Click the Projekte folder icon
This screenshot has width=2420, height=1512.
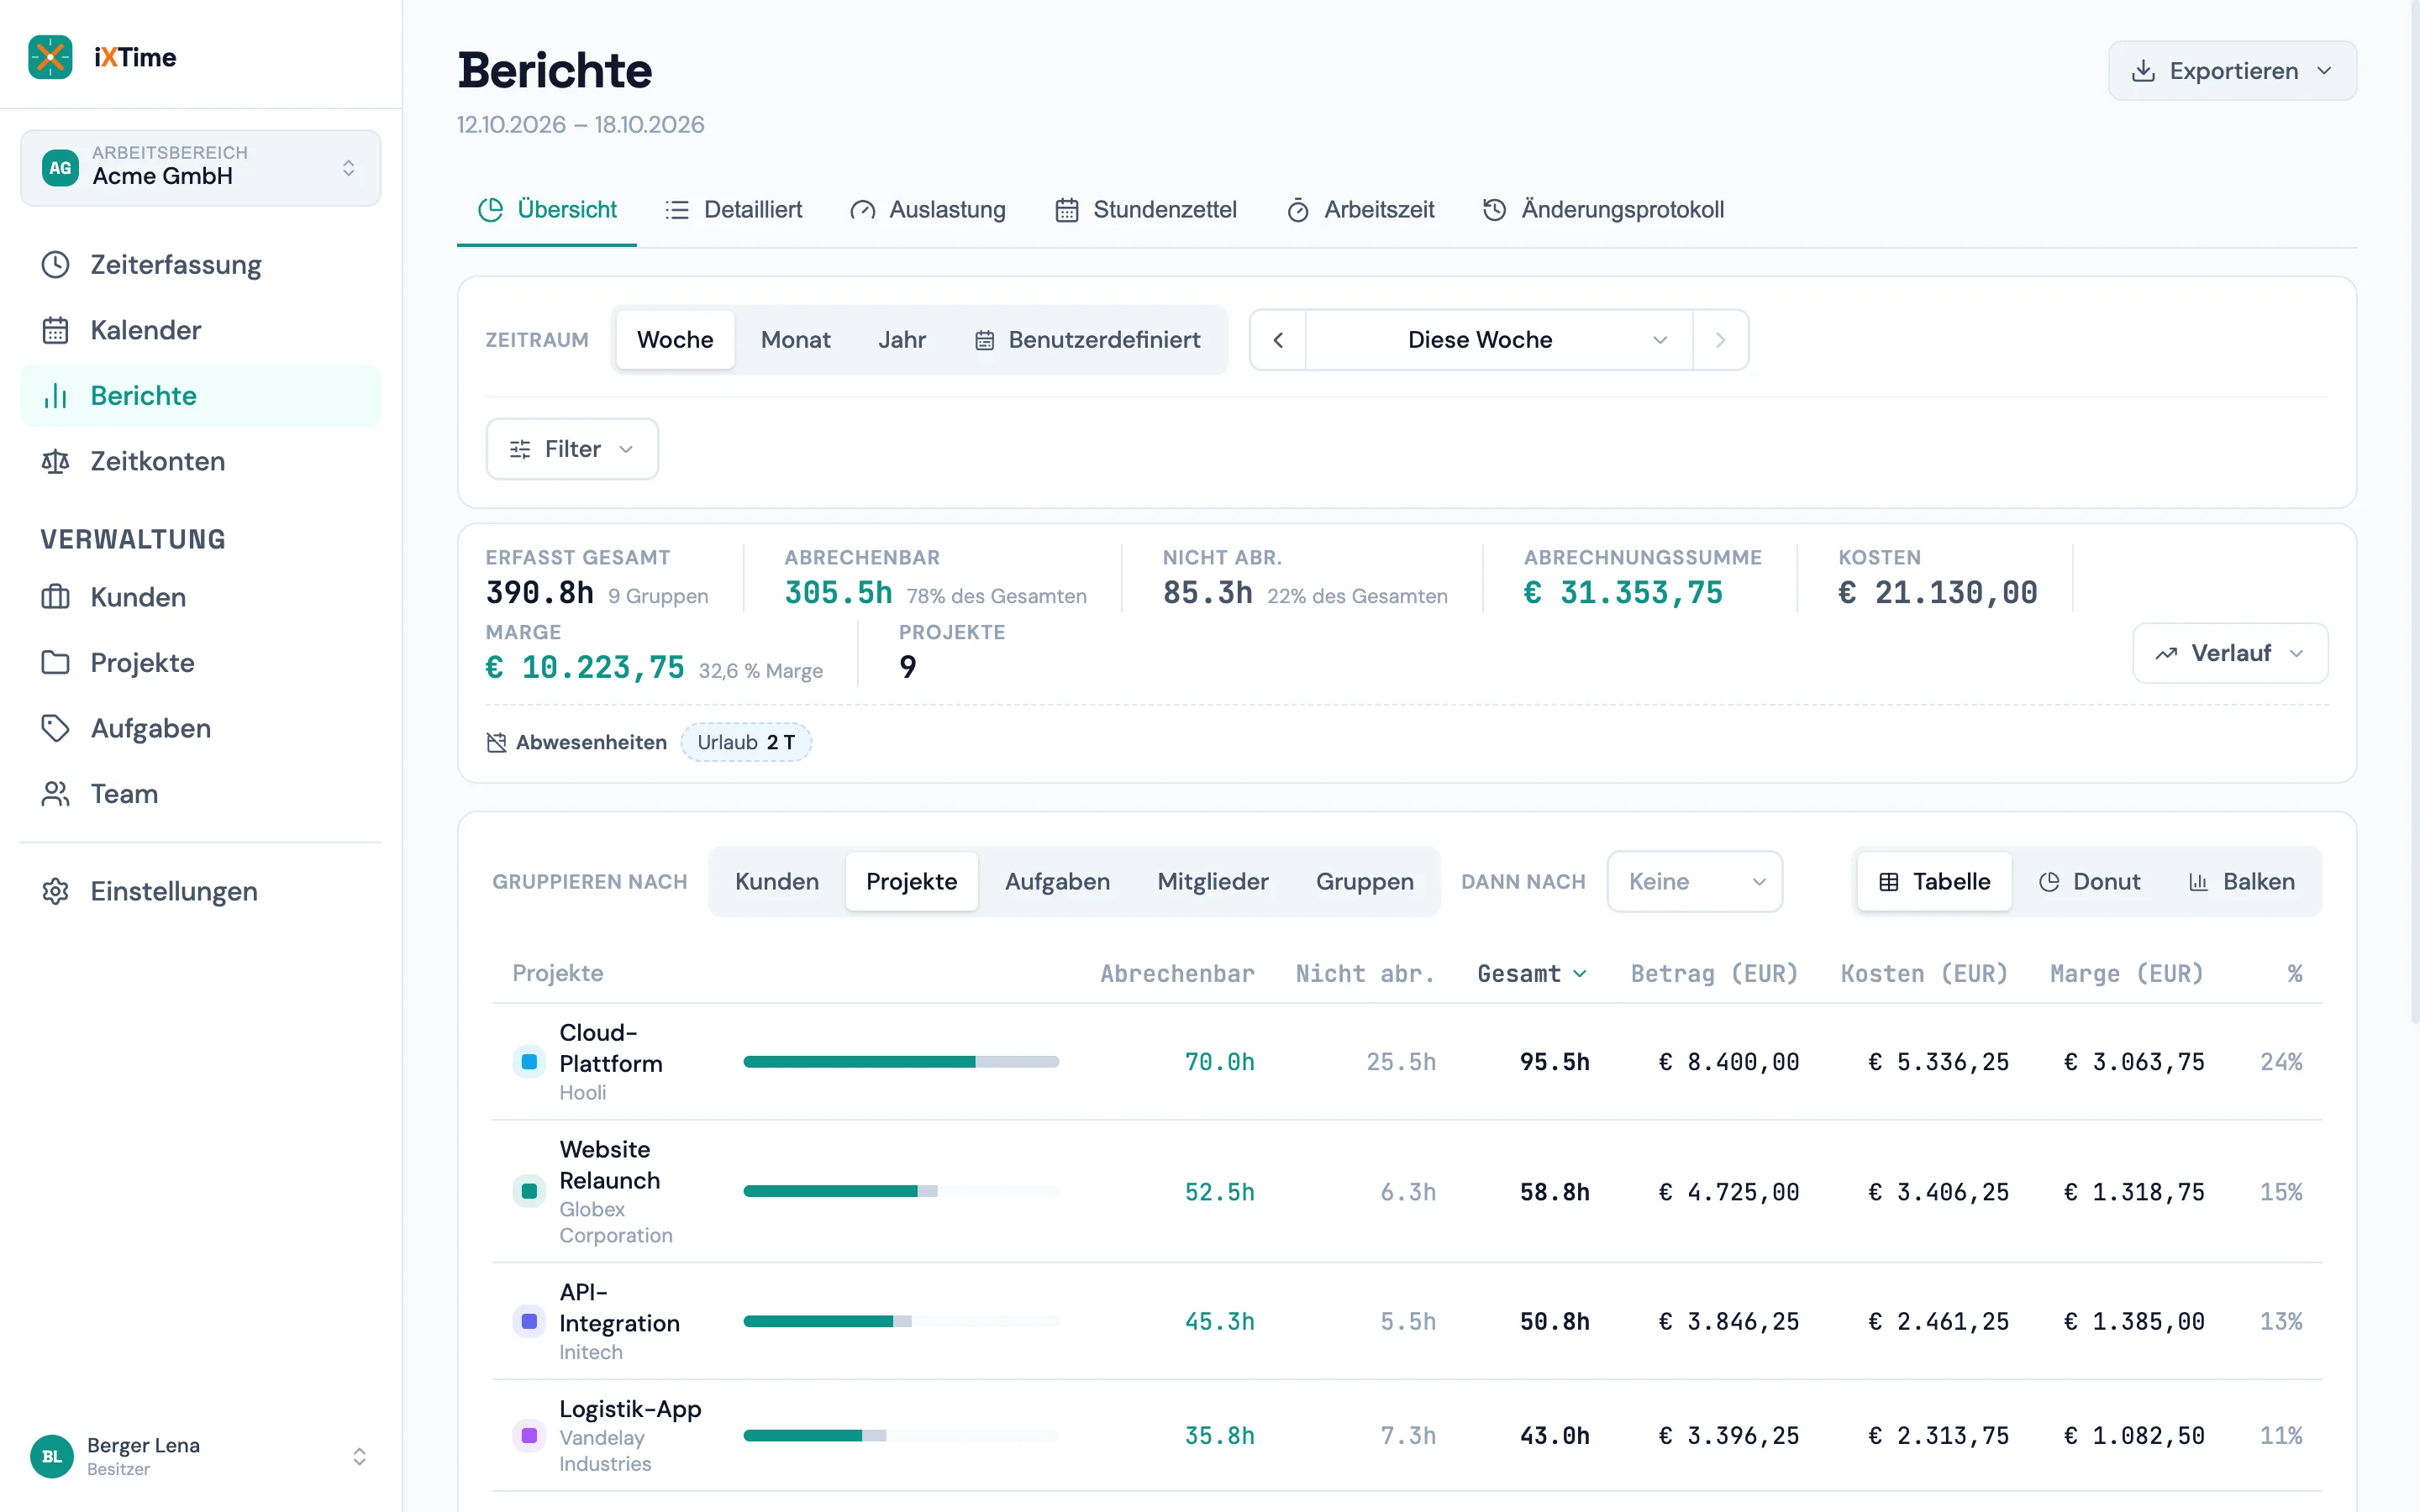point(55,662)
